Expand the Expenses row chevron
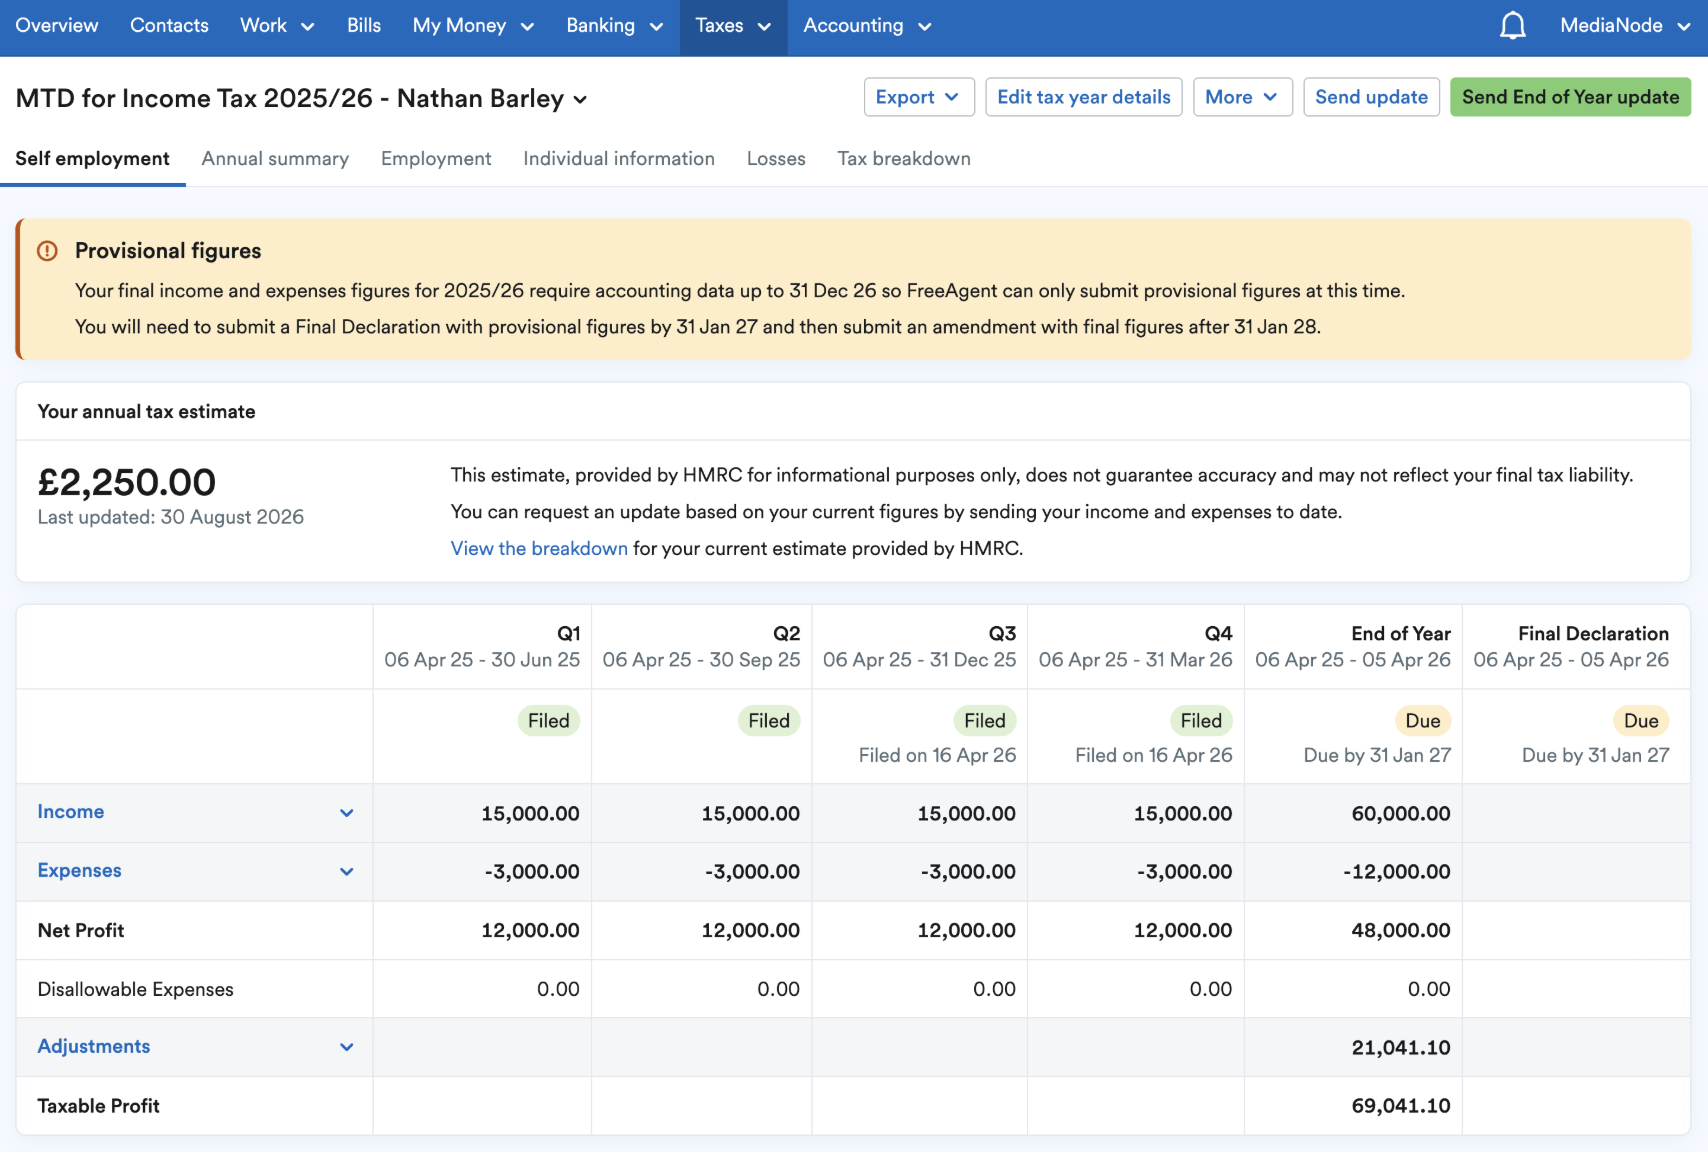Viewport: 1708px width, 1152px height. (x=346, y=871)
